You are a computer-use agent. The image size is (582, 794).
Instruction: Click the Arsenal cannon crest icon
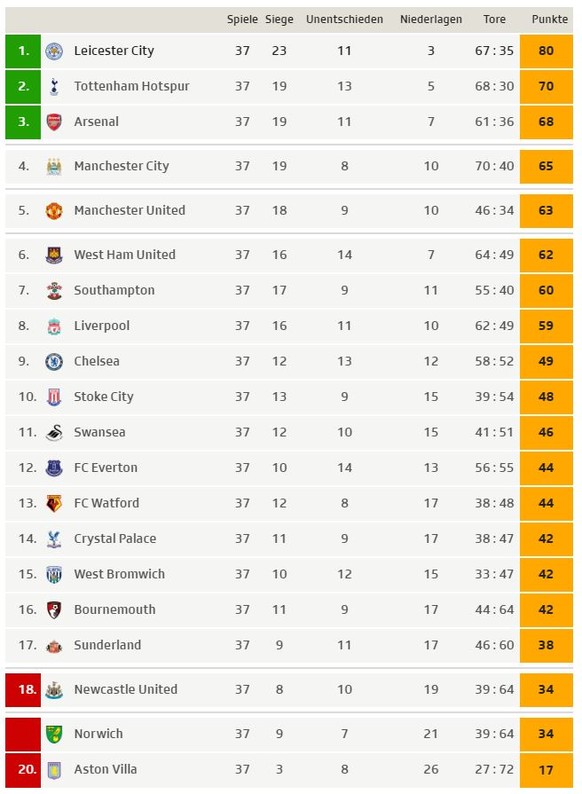click(54, 122)
